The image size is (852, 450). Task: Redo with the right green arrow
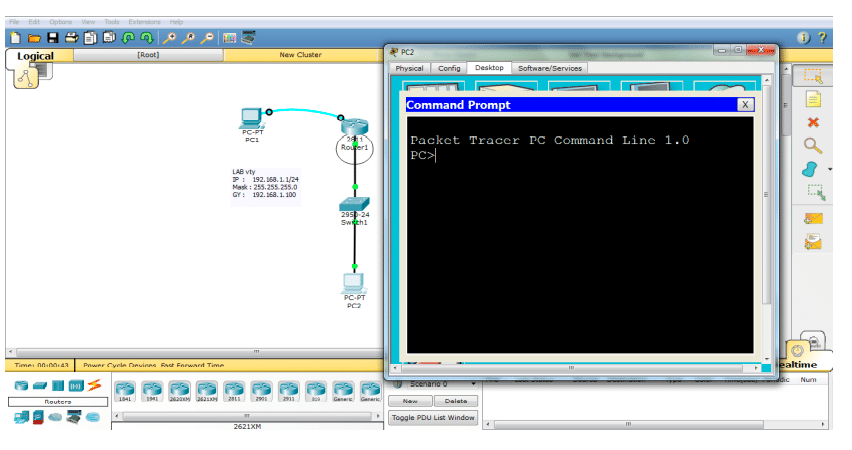[147, 38]
